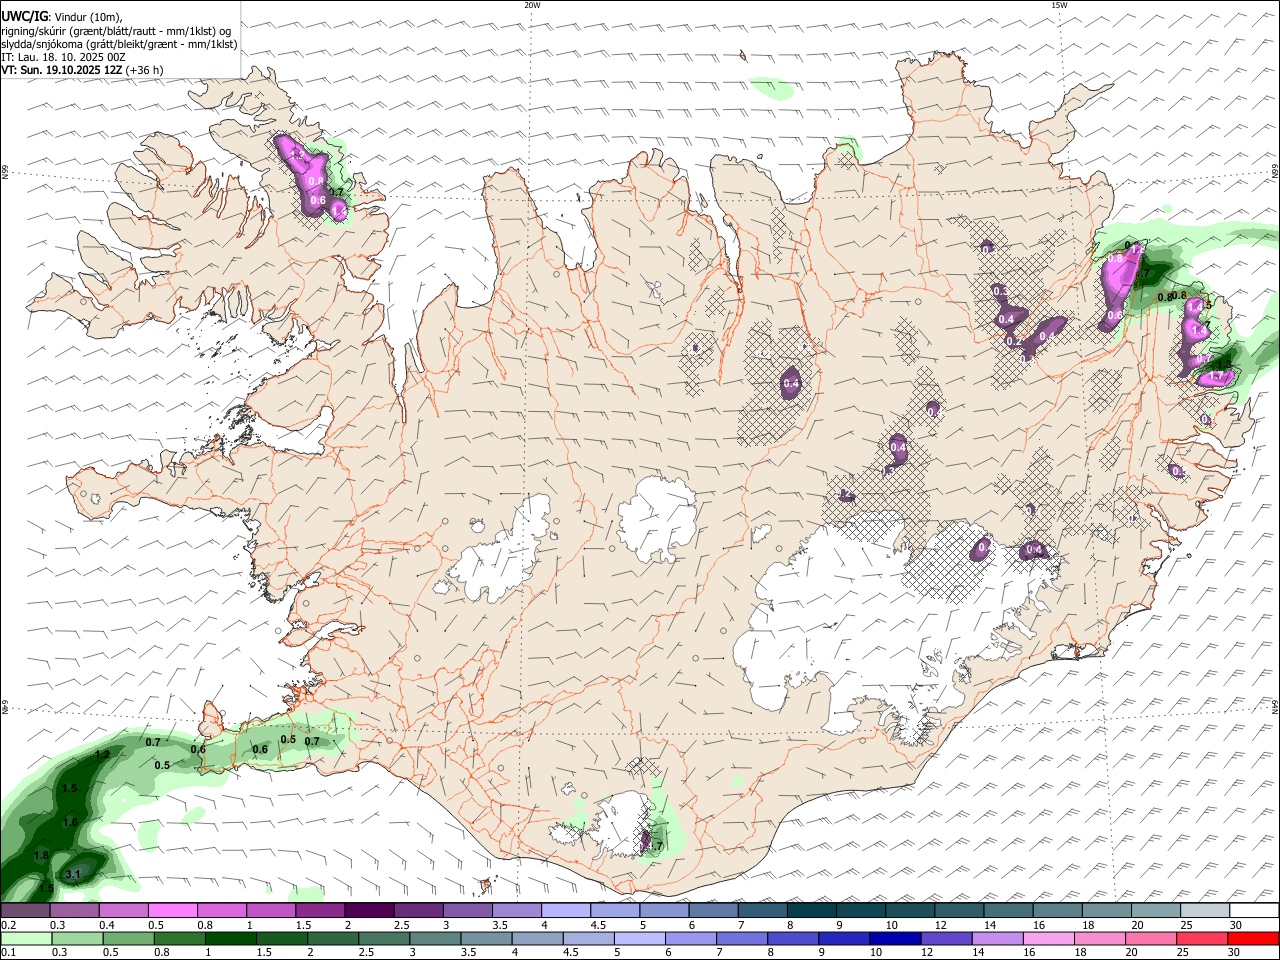Click the slydda/snjókoma legend description line
Image resolution: width=1280 pixels, height=960 pixels.
coord(119,44)
